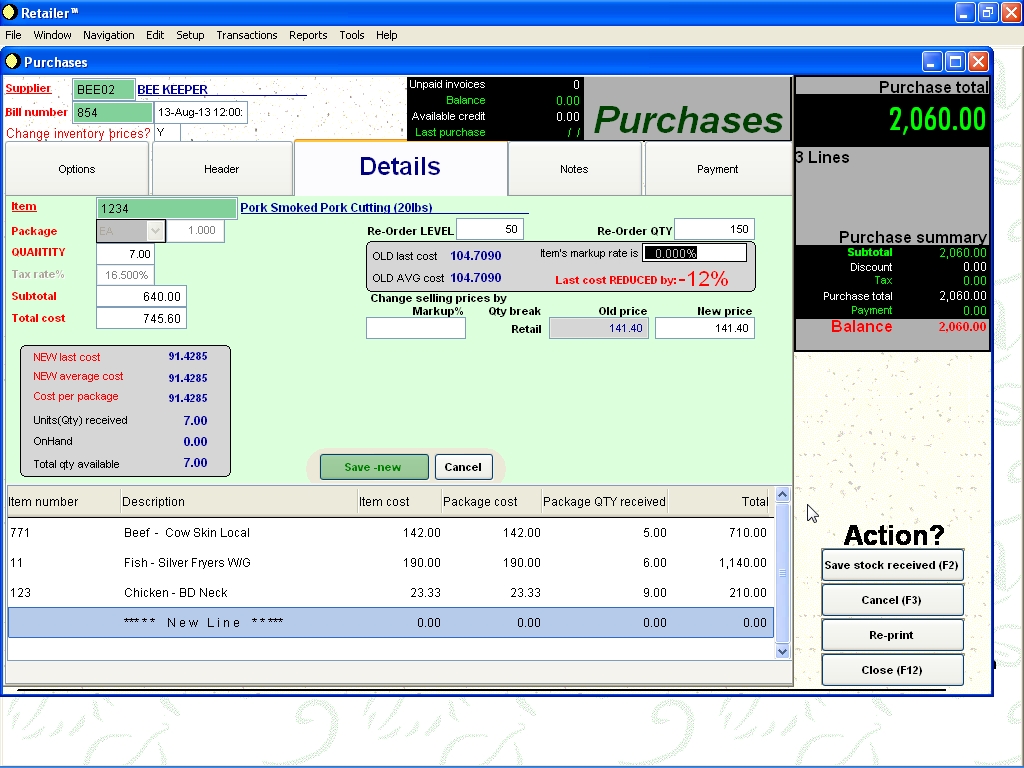Click the Retailer app icon in title bar
The image size is (1024, 768).
pyautogui.click(x=11, y=13)
